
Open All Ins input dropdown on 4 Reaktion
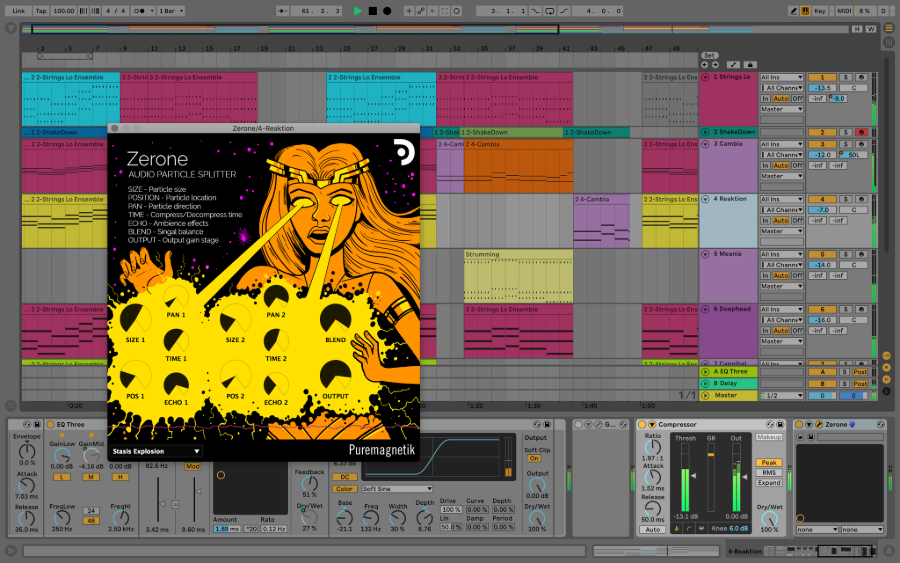tap(781, 199)
